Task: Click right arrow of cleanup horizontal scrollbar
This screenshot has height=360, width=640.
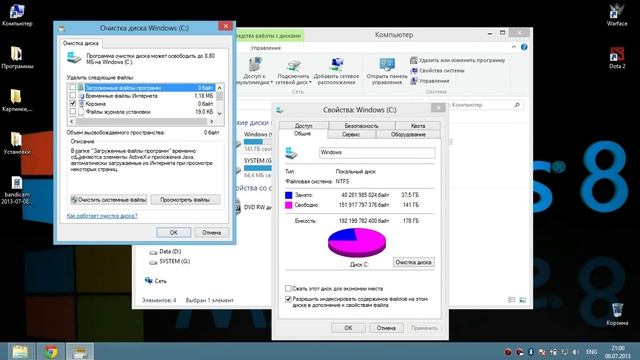Action: point(211,121)
